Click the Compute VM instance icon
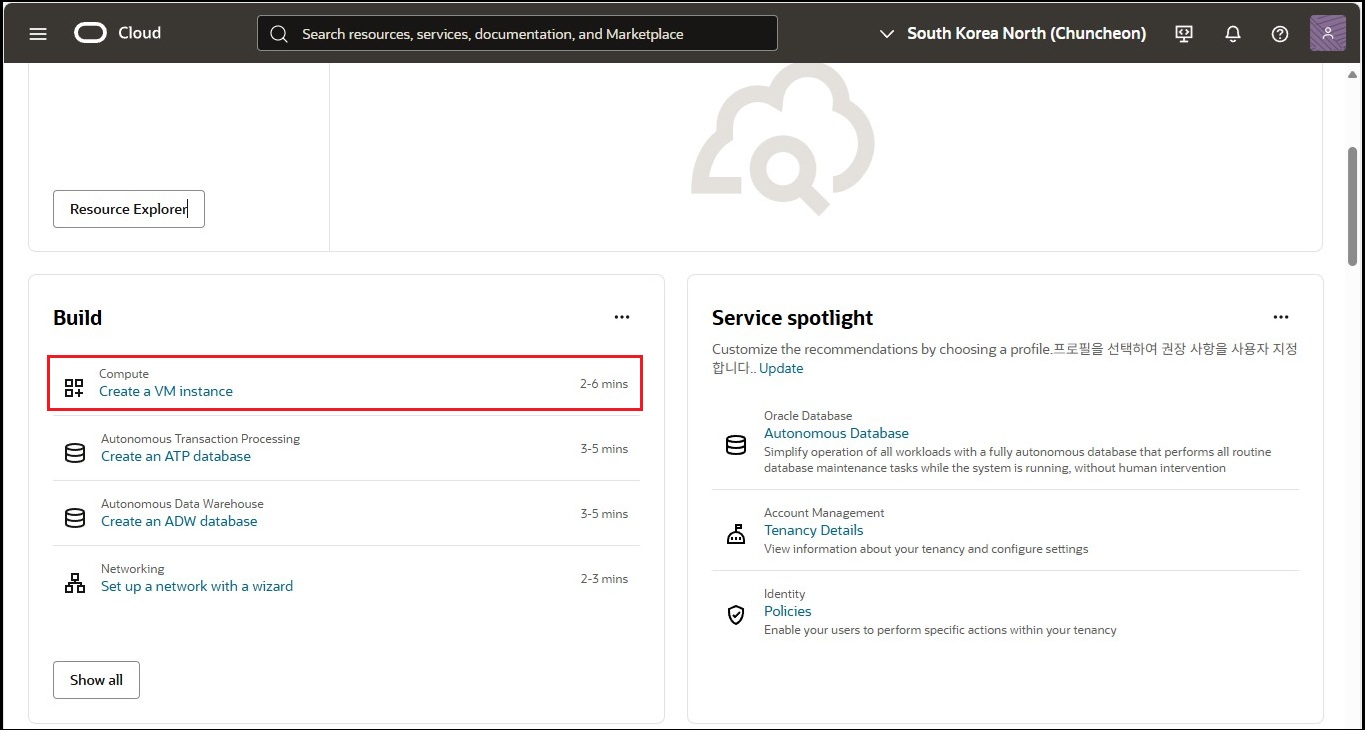This screenshot has height=730, width=1365. point(74,387)
